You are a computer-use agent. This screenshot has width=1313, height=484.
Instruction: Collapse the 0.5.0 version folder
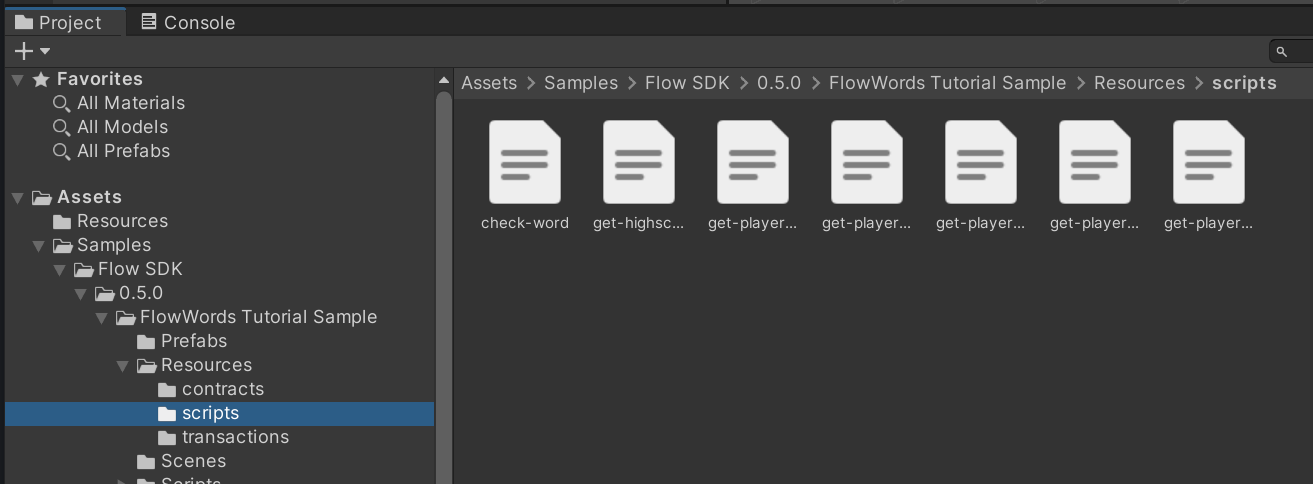pyautogui.click(x=81, y=293)
